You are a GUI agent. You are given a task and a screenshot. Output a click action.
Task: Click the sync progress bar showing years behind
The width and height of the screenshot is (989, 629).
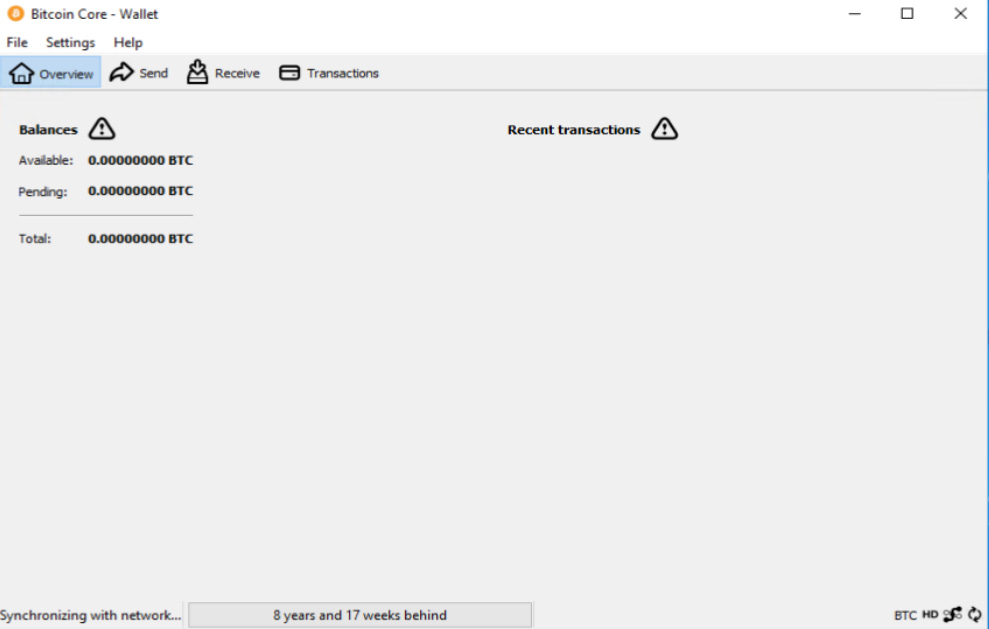click(360, 615)
